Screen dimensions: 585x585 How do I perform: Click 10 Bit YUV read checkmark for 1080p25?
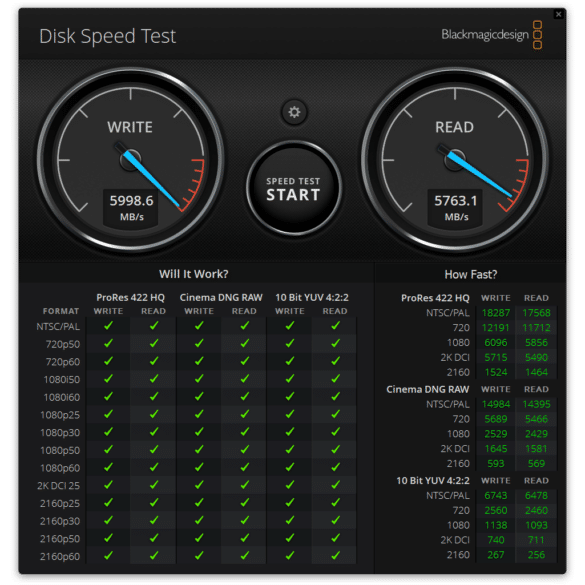pyautogui.click(x=335, y=414)
